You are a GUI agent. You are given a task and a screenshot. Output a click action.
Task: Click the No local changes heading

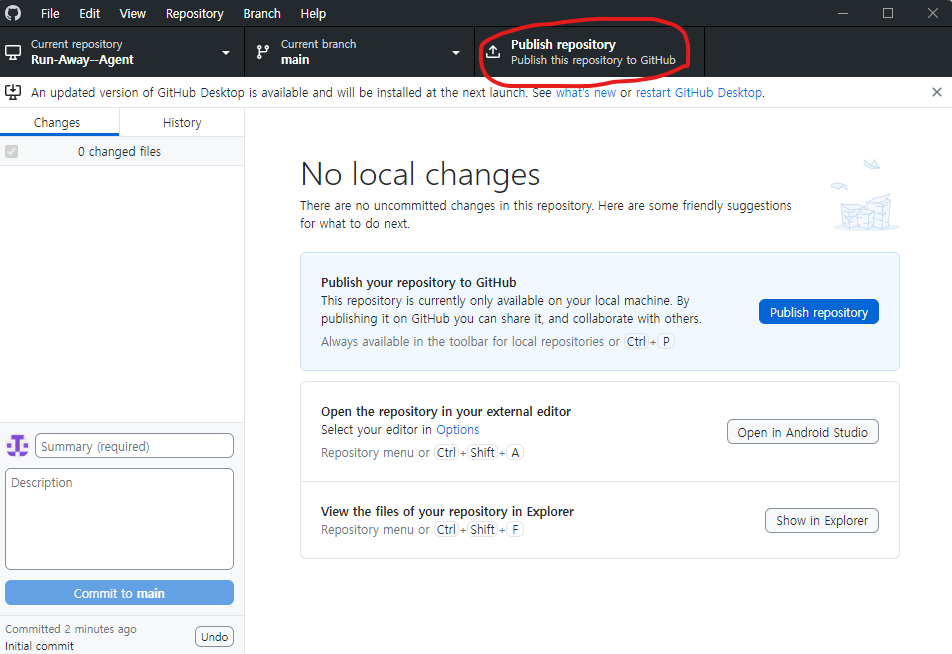(420, 174)
